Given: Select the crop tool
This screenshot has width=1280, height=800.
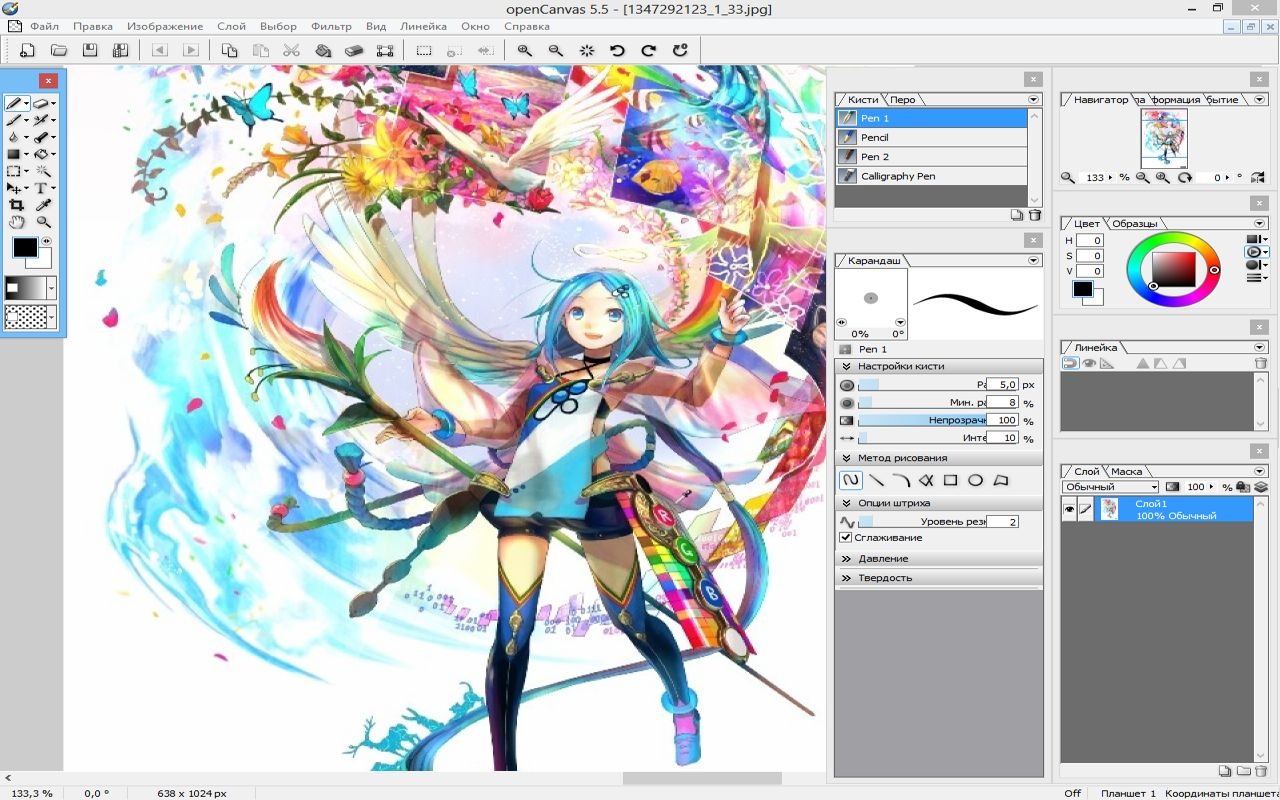Looking at the screenshot, I should 16,205.
